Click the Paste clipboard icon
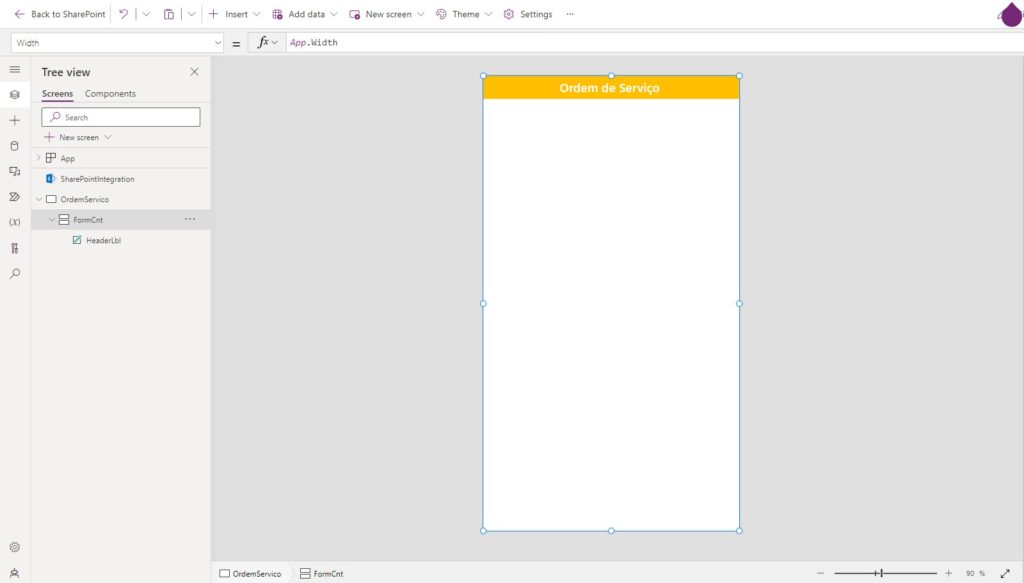Screen dimensions: 1024x583 pos(169,14)
